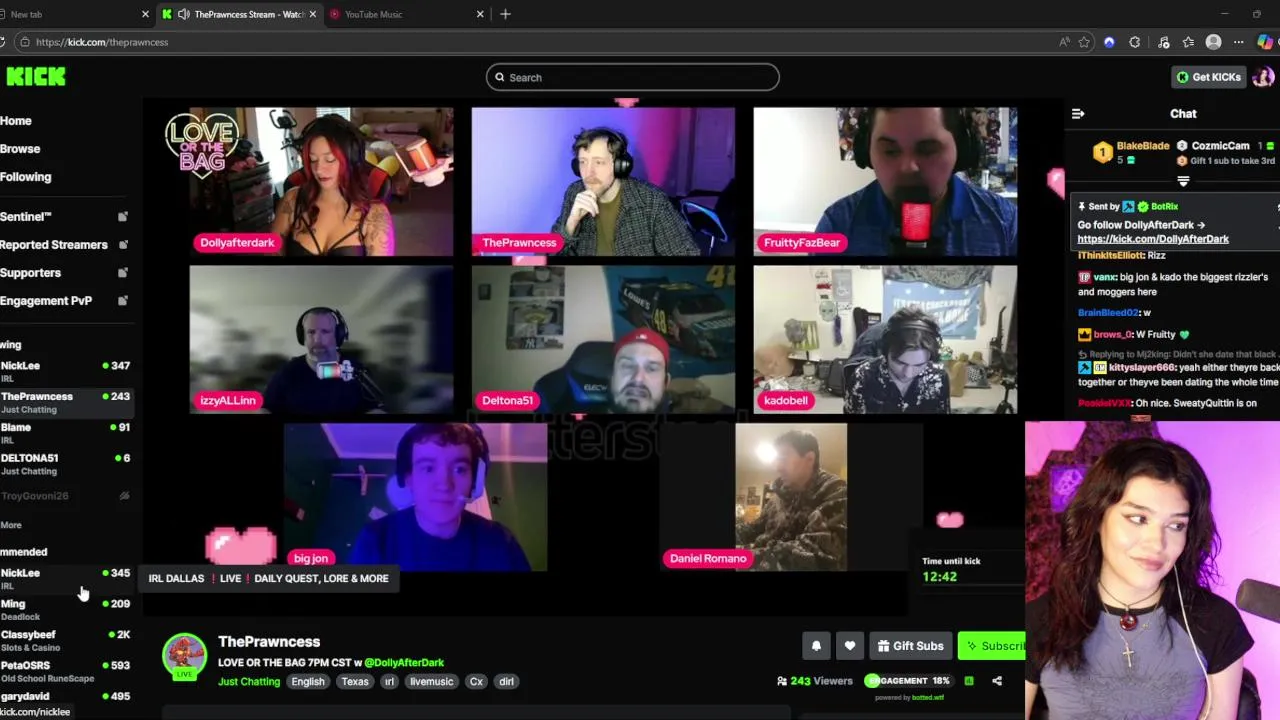Open Sentinel sidebar link

point(26,217)
